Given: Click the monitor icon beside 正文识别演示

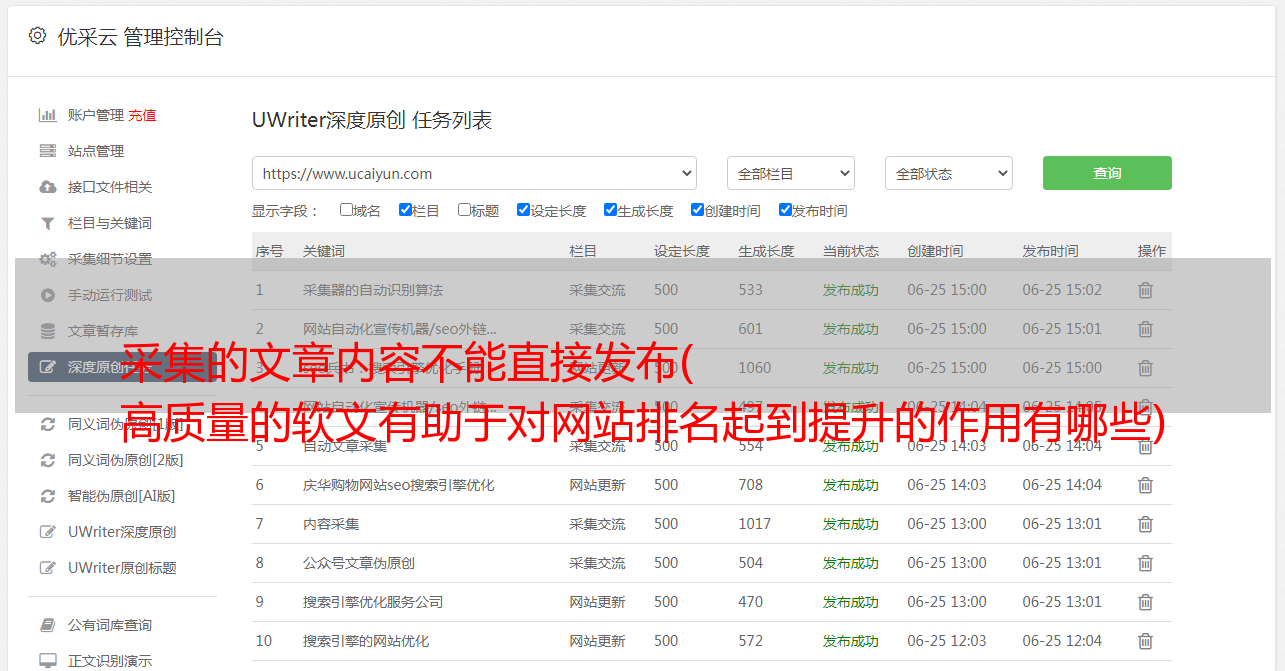Looking at the screenshot, I should pyautogui.click(x=47, y=661).
